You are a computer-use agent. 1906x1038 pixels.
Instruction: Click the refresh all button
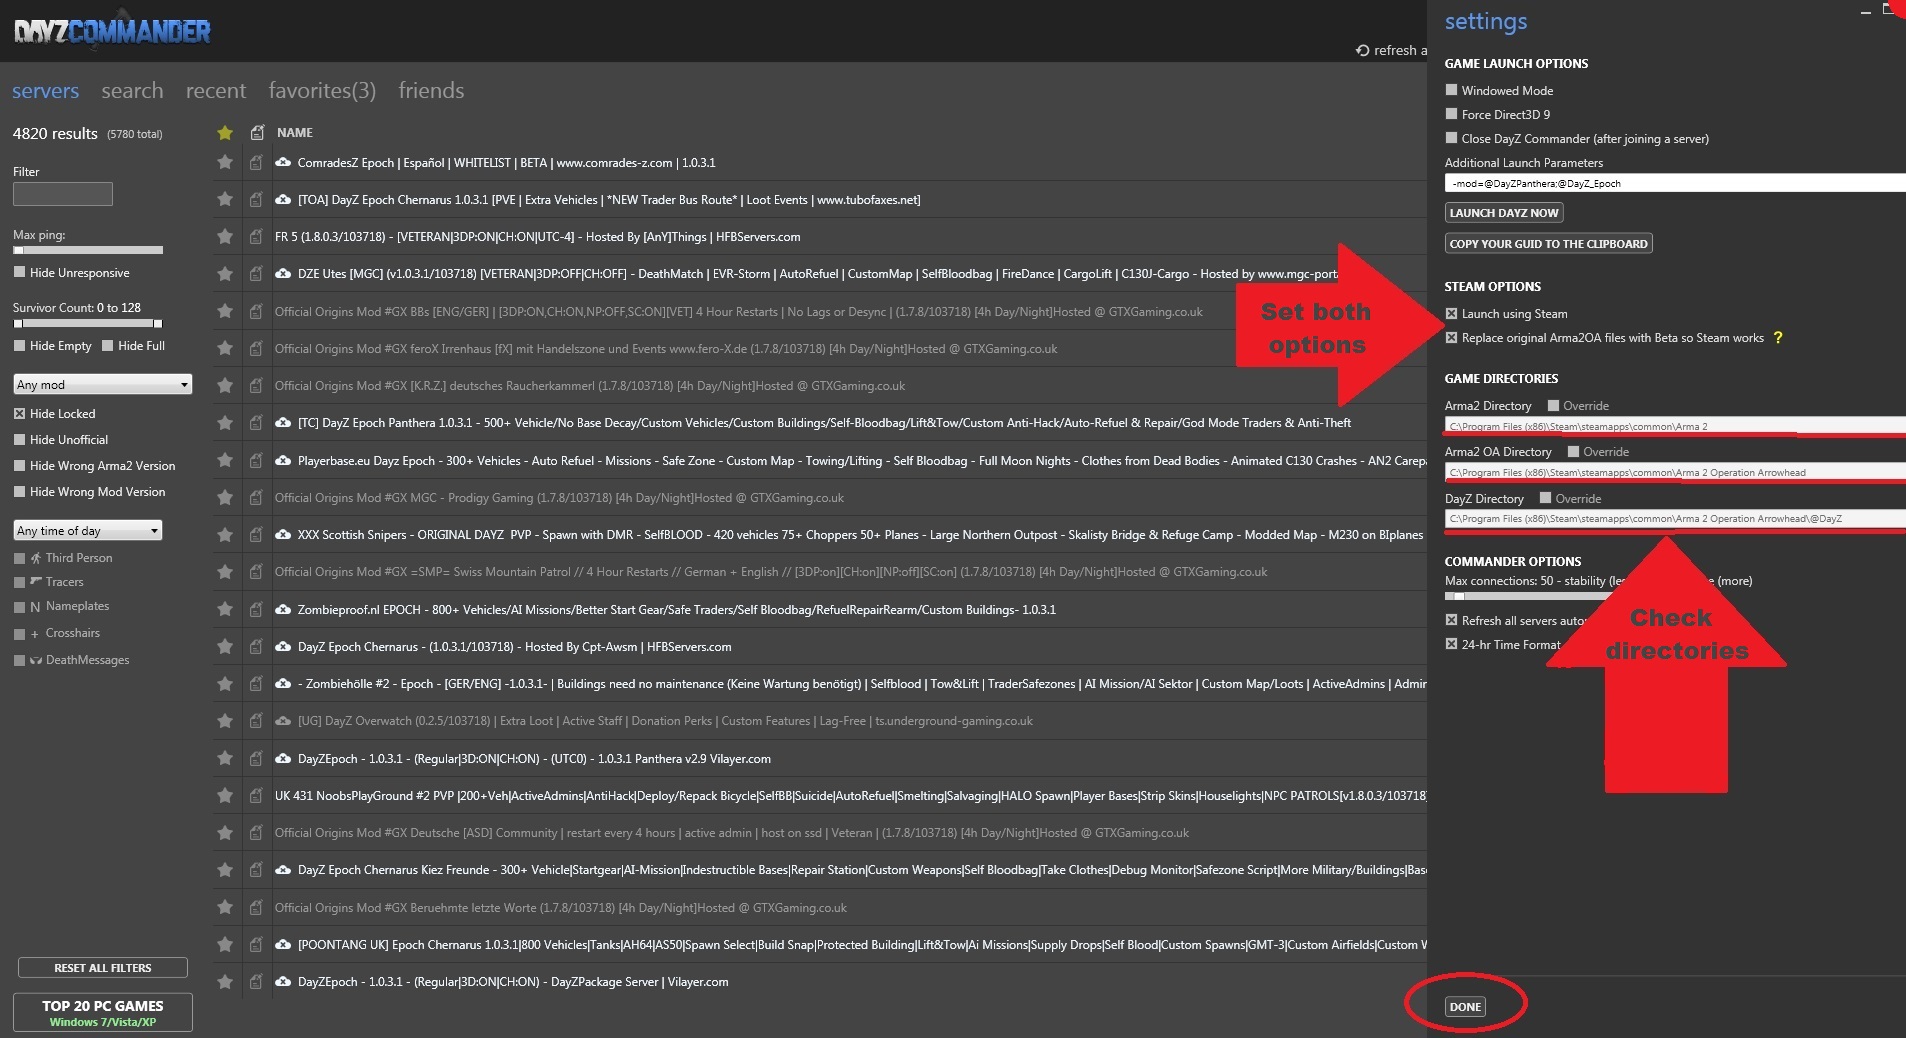1391,50
